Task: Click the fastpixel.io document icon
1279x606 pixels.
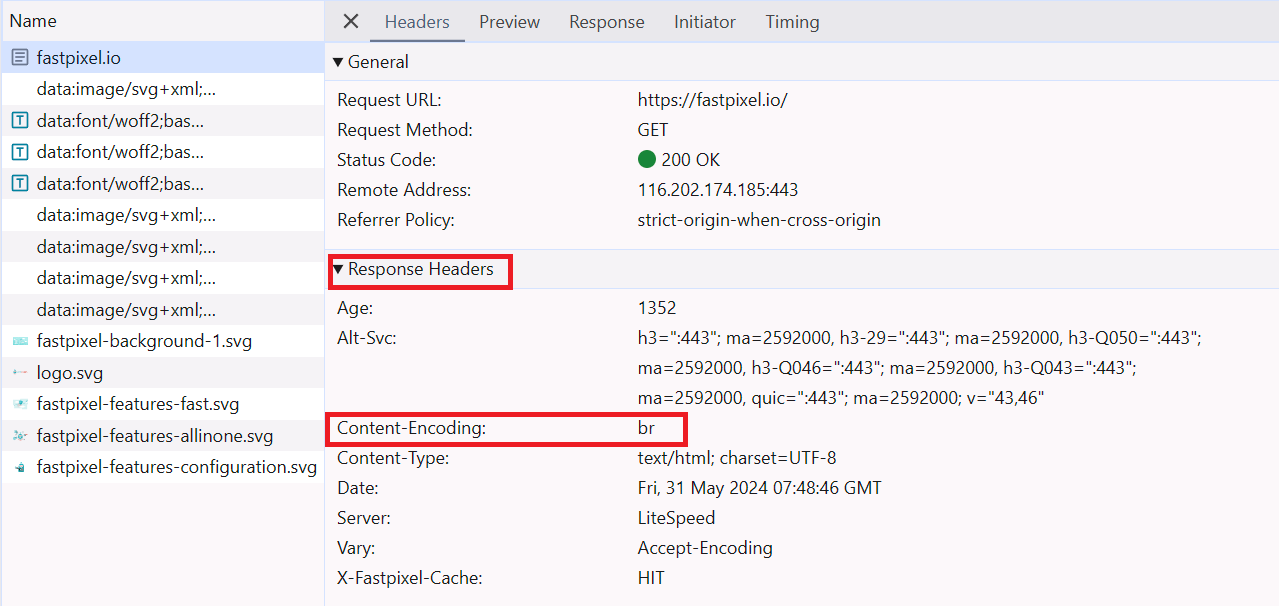Action: pyautogui.click(x=20, y=58)
